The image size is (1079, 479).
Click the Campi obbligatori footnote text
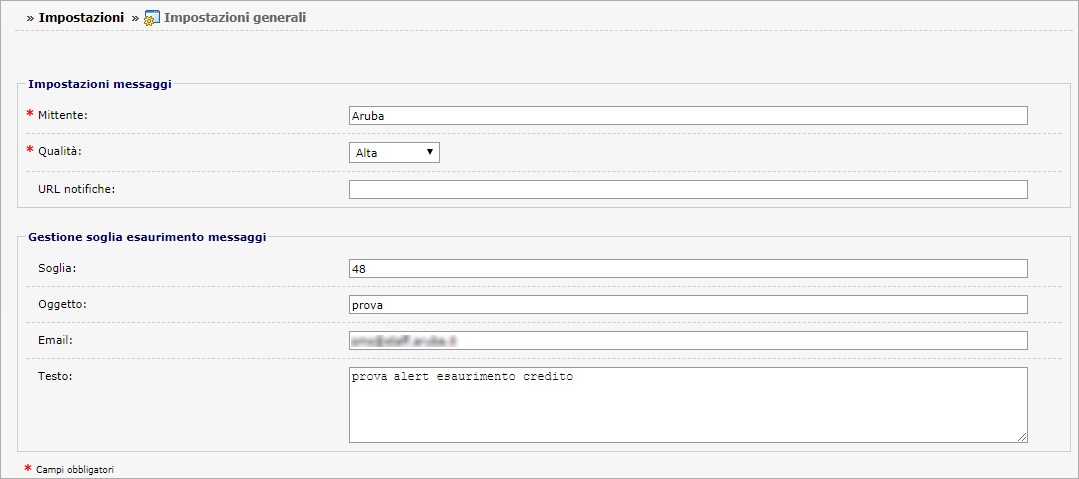click(x=76, y=470)
